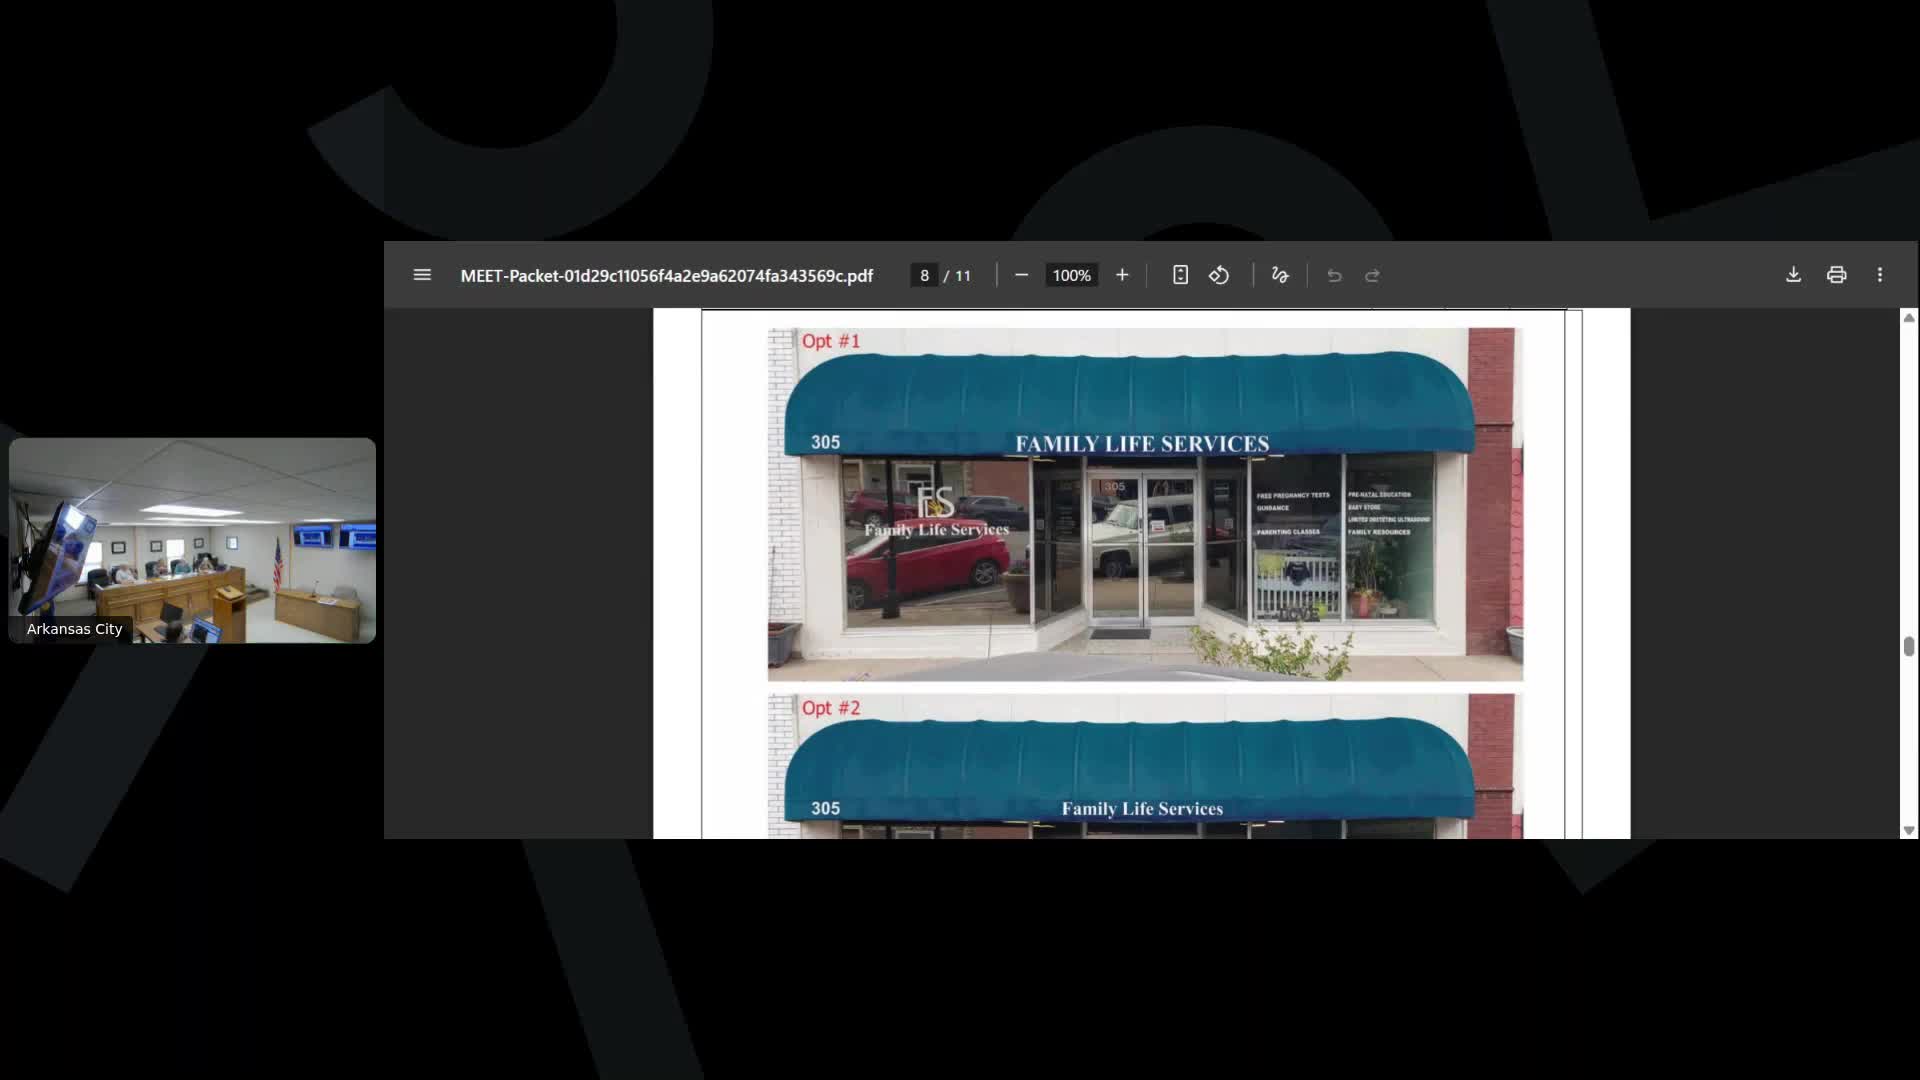Activate the draw annotation tool
Viewport: 1920px width, 1080px height.
(1280, 275)
